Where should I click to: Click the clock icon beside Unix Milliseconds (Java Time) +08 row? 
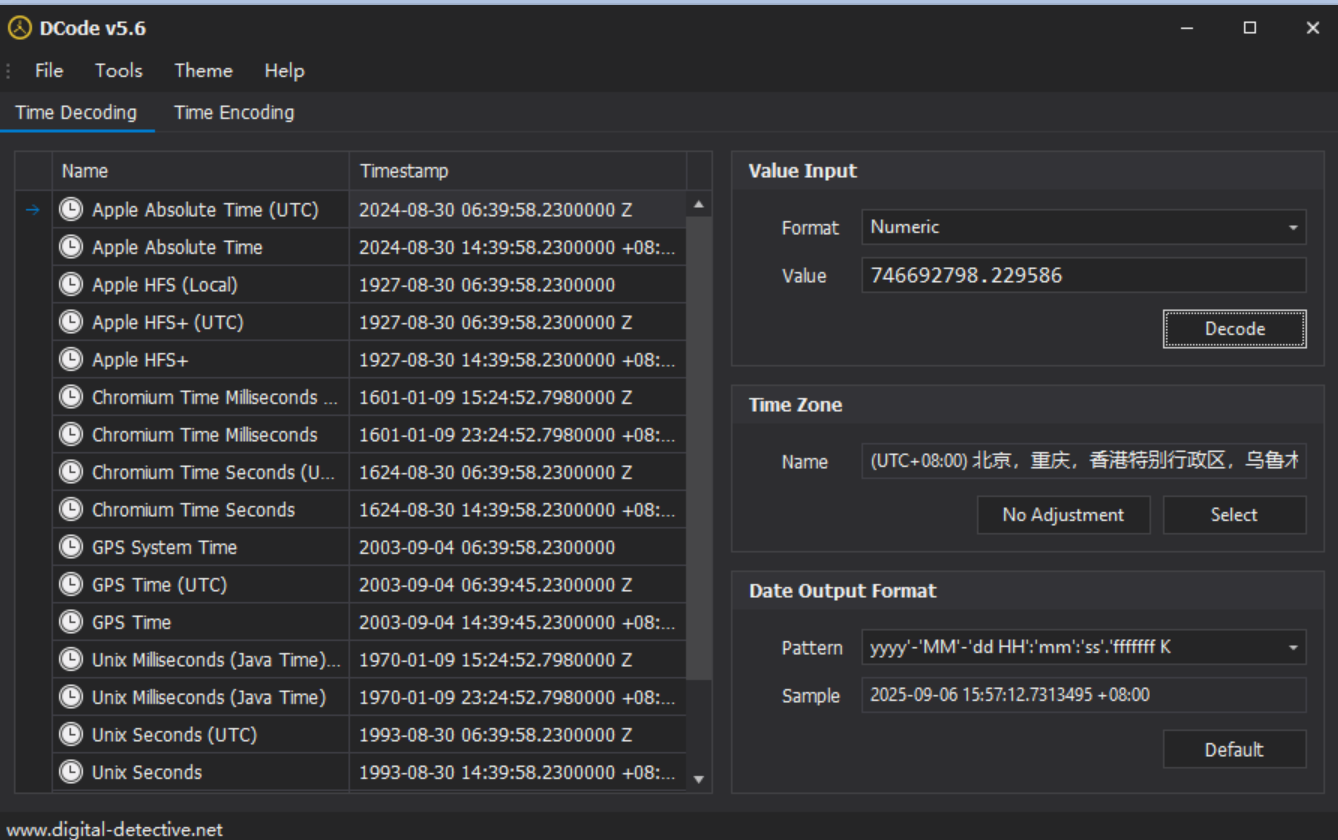[x=70, y=697]
